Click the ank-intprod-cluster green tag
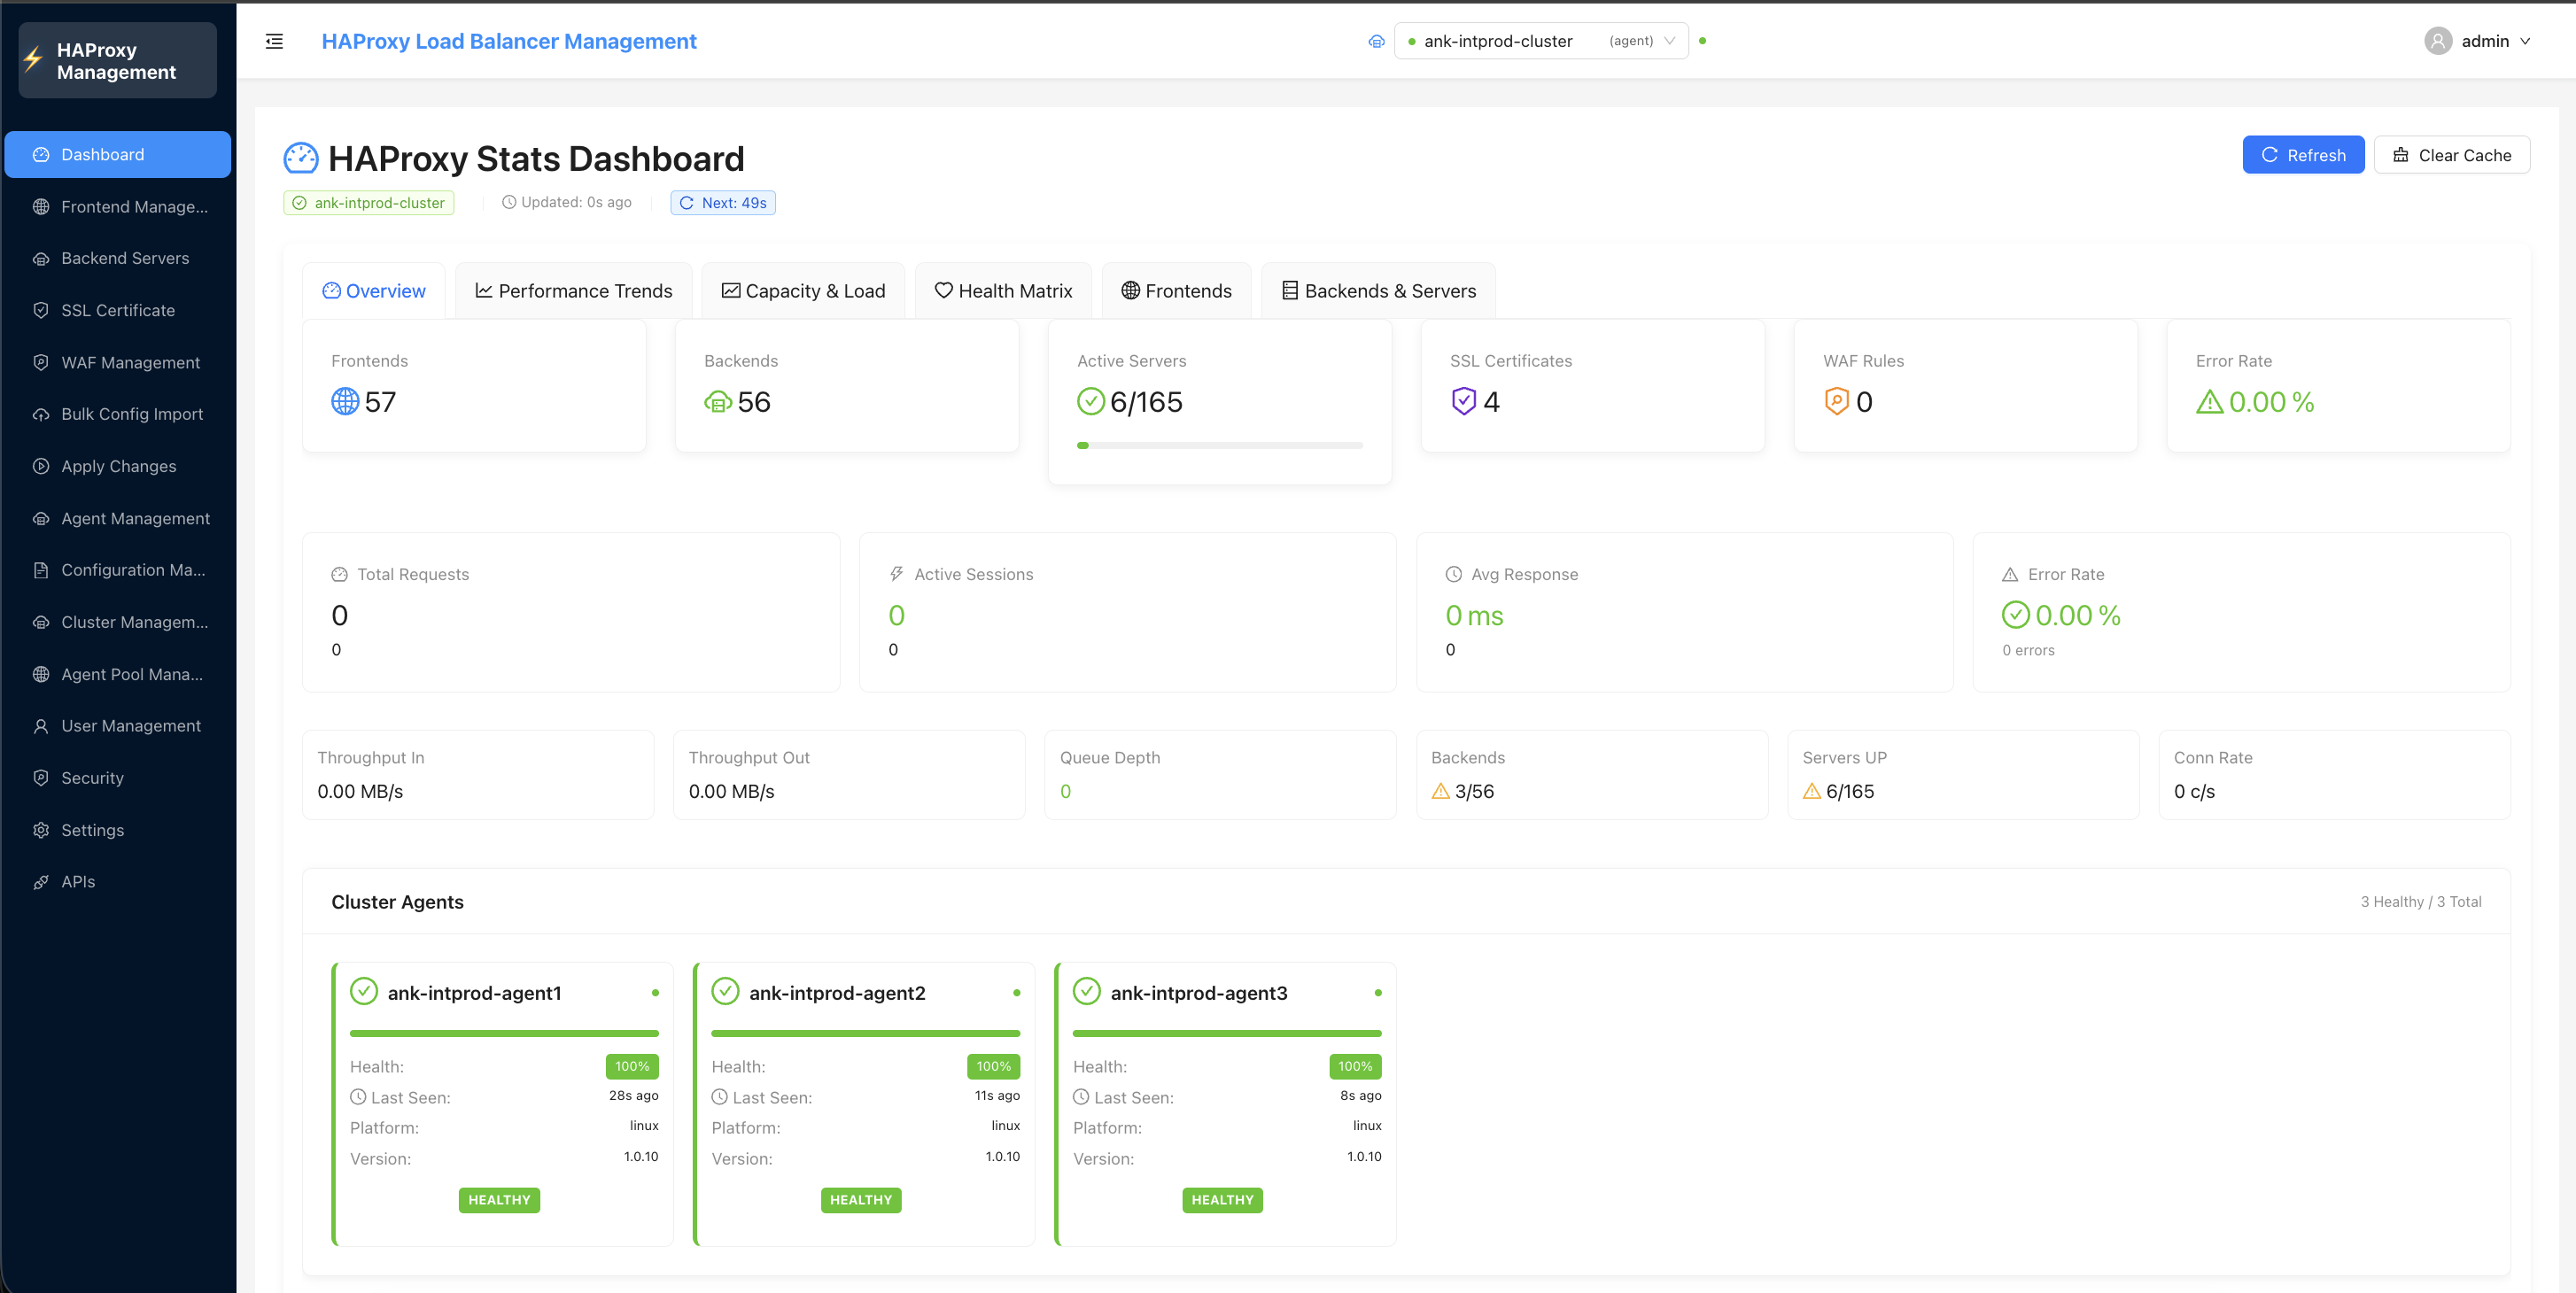 [x=369, y=202]
